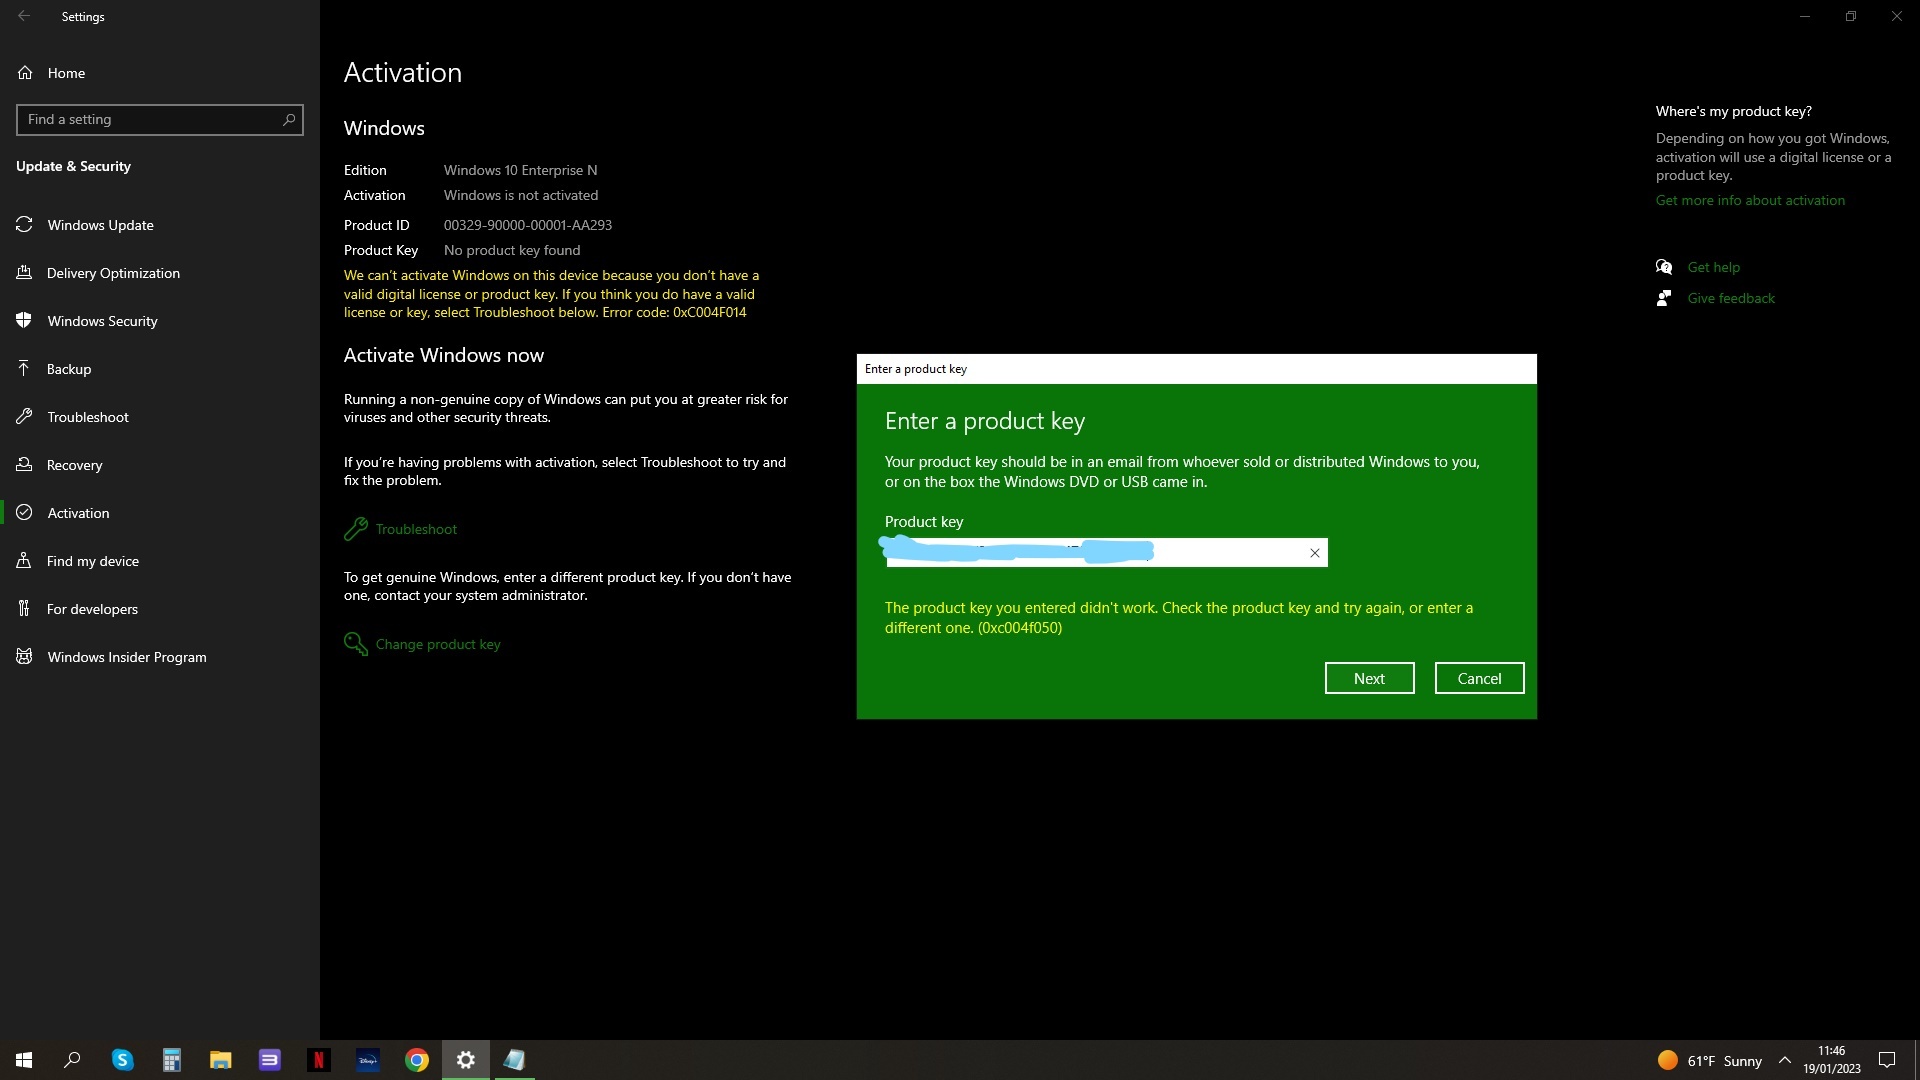1920x1080 pixels.
Task: Click Change product key link
Action: [x=437, y=644]
